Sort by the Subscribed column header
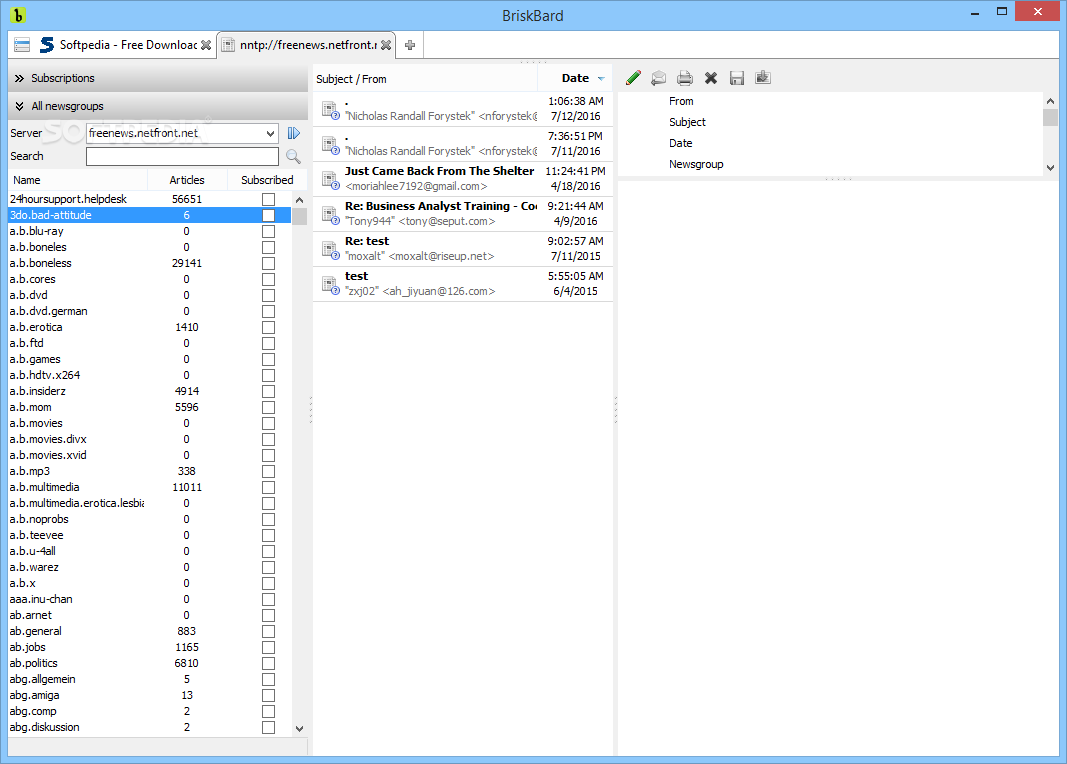This screenshot has height=764, width=1067. point(267,180)
